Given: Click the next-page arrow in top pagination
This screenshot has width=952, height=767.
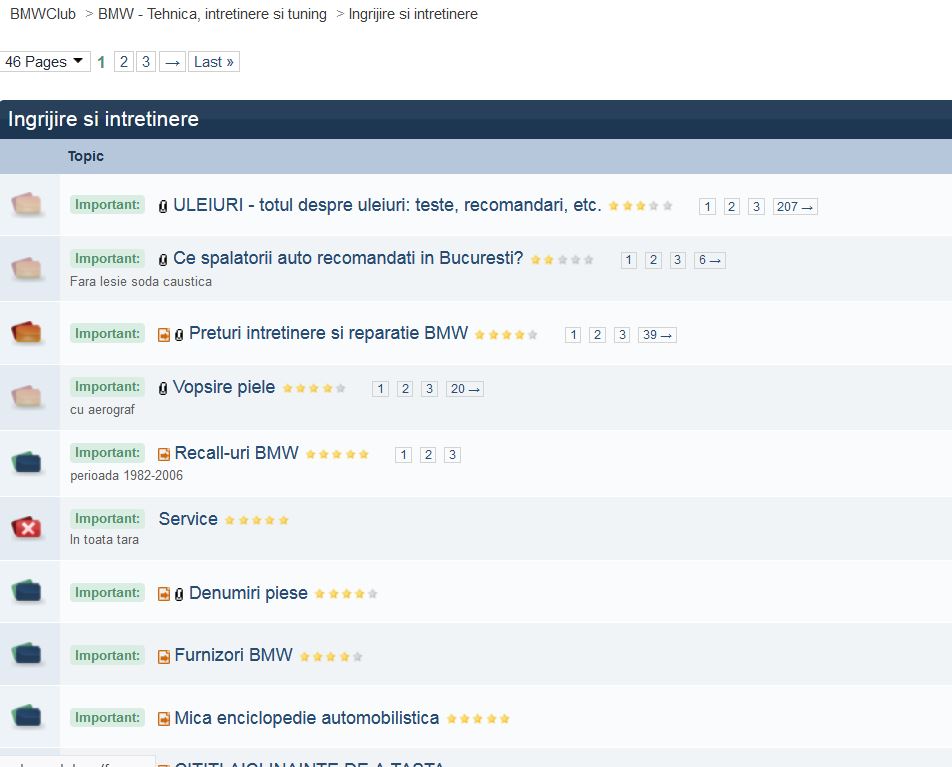Looking at the screenshot, I should click(172, 61).
